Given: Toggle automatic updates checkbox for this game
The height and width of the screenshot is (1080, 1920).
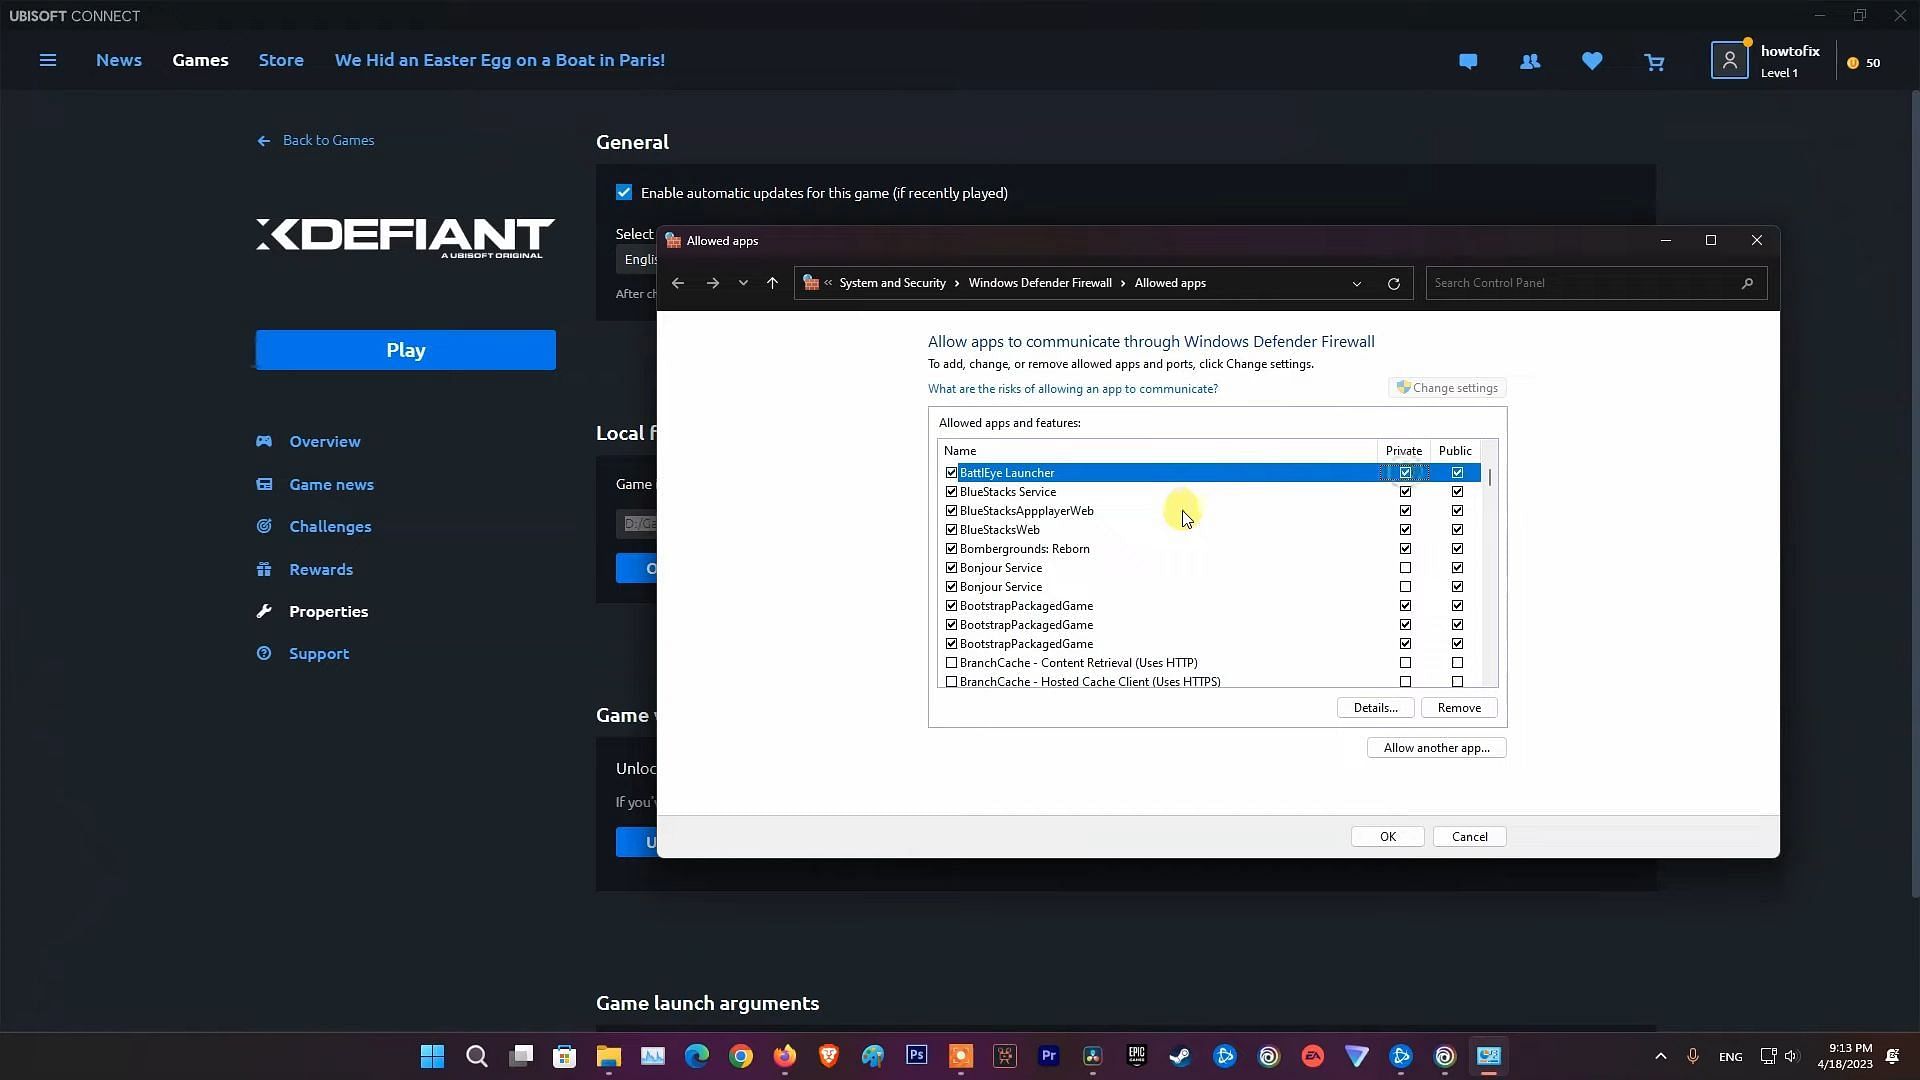Looking at the screenshot, I should [x=624, y=192].
